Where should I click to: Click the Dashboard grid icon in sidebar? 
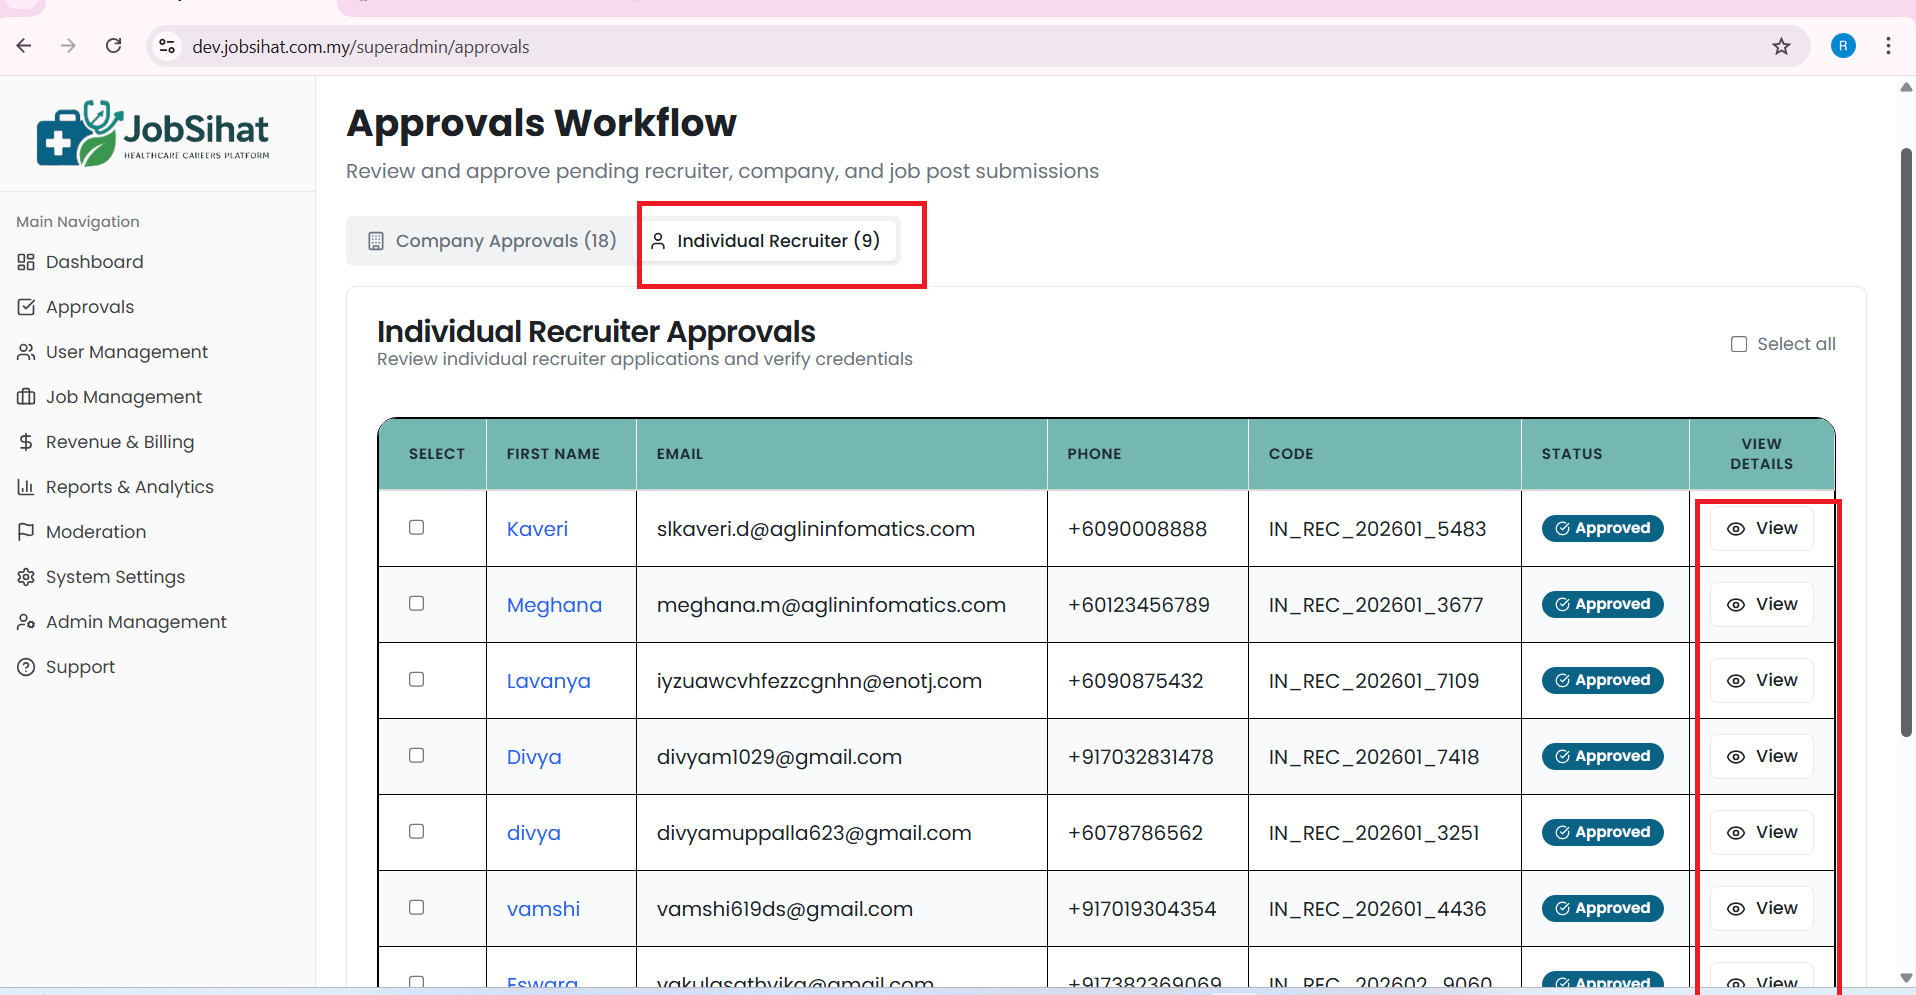point(26,262)
